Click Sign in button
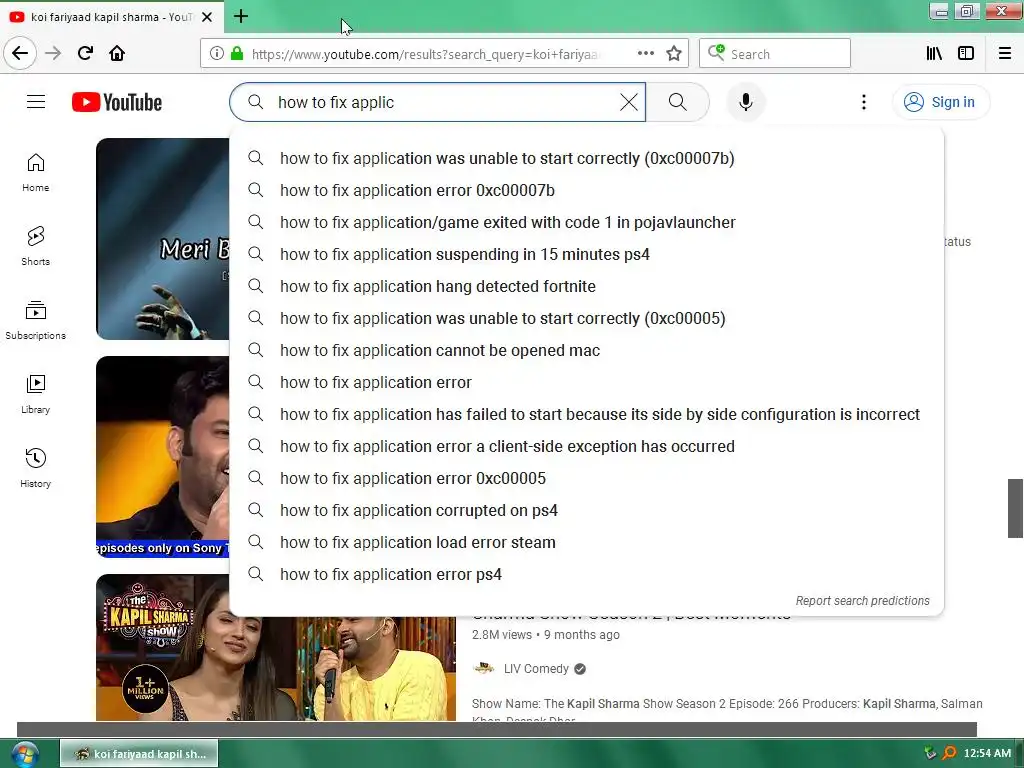The width and height of the screenshot is (1024, 768). click(941, 102)
